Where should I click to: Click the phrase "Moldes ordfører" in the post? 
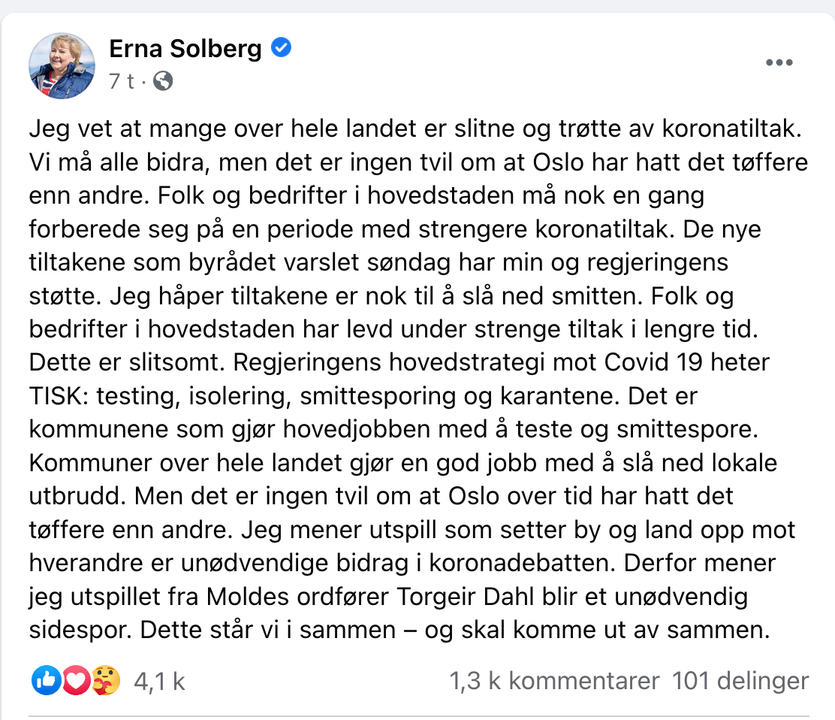click(298, 596)
